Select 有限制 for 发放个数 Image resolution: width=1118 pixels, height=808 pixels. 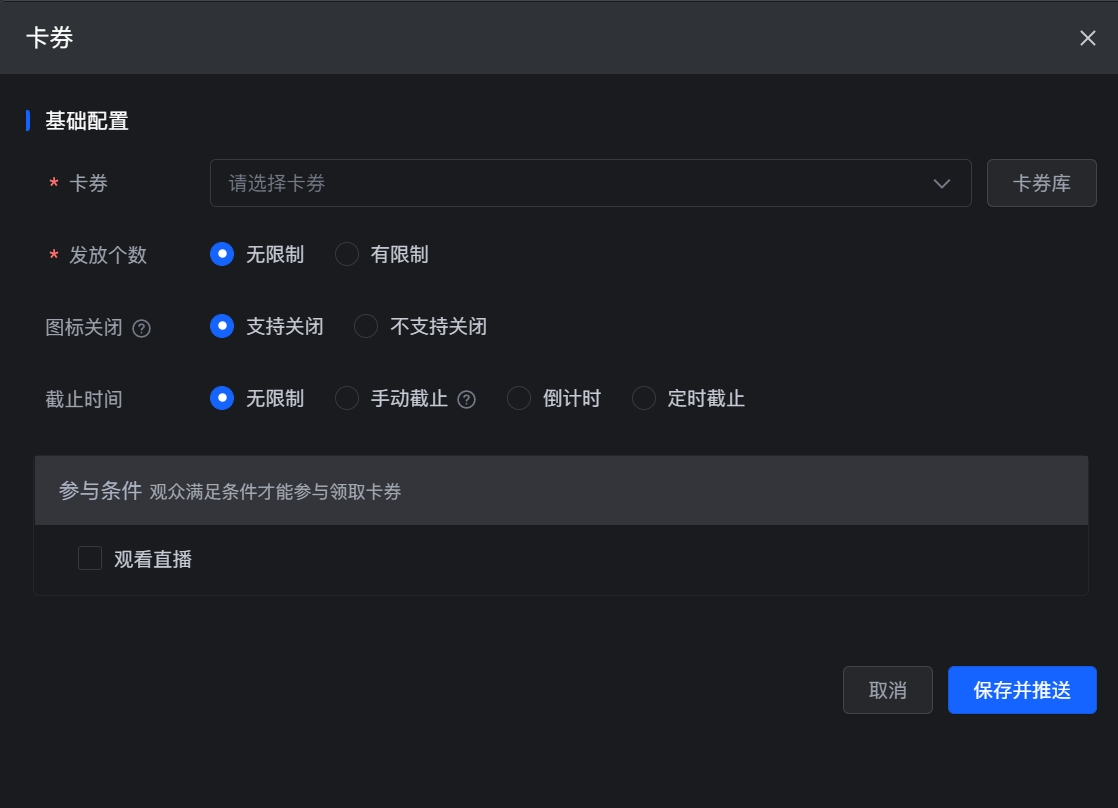pos(347,255)
